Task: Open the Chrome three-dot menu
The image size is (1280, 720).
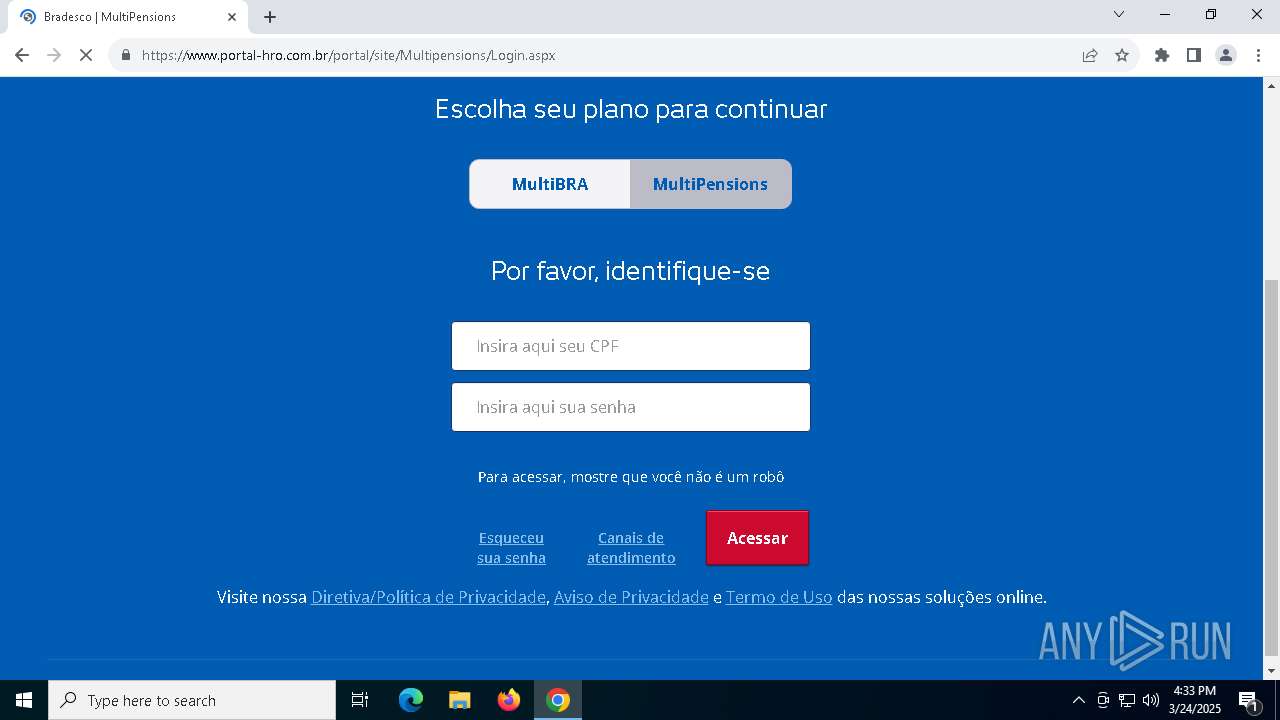Action: [x=1258, y=55]
